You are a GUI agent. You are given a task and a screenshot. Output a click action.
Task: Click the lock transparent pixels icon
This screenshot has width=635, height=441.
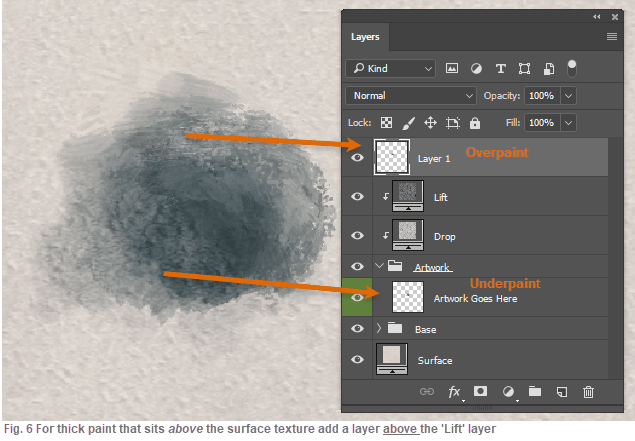point(386,123)
